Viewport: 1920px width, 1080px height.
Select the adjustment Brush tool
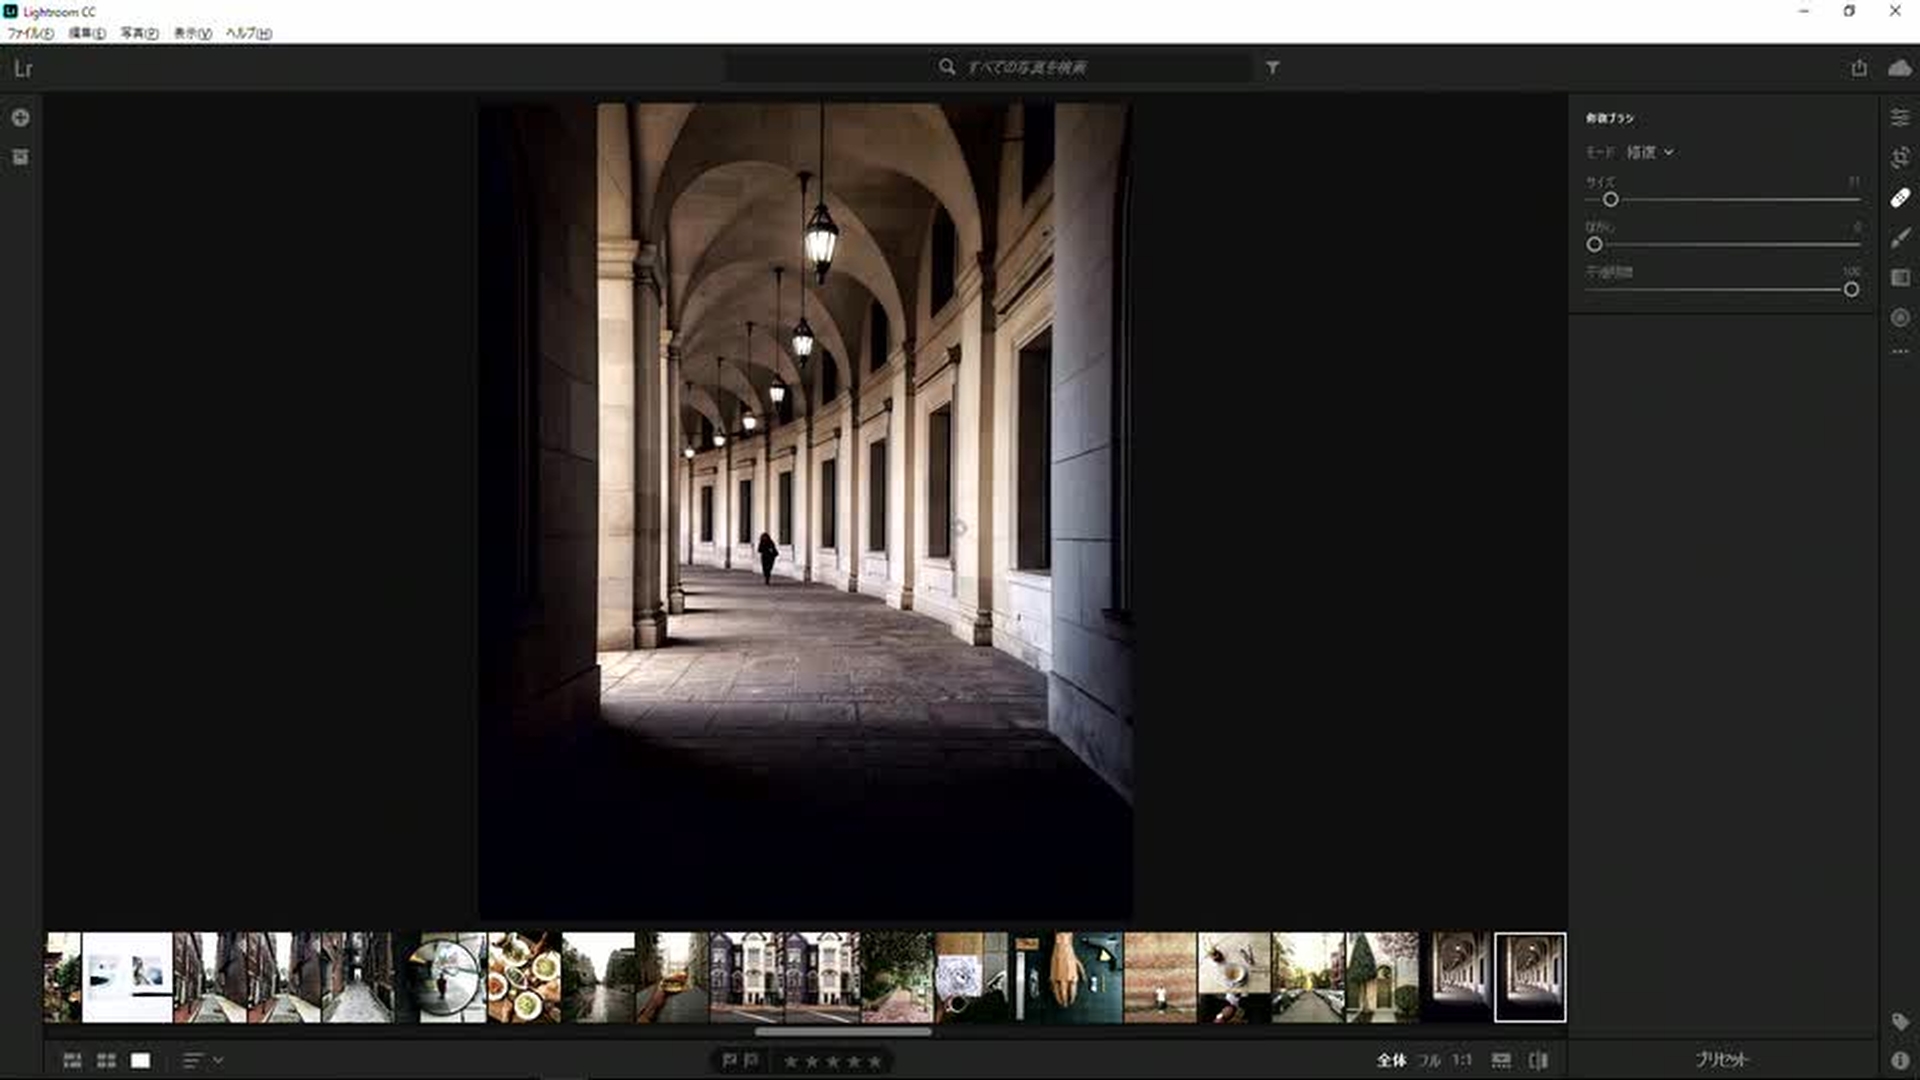[x=1900, y=238]
